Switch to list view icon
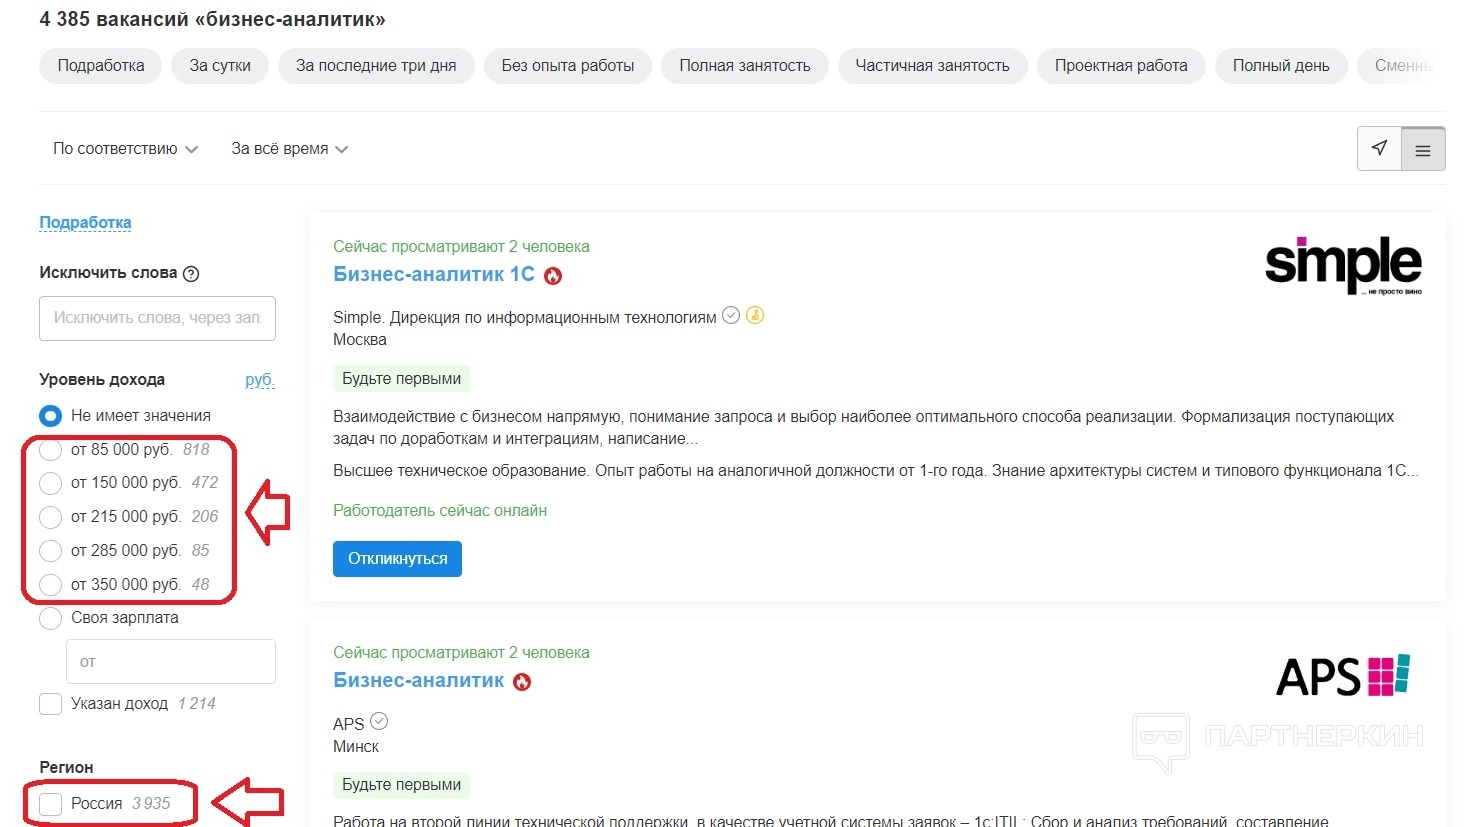The width and height of the screenshot is (1475, 827). pyautogui.click(x=1423, y=150)
